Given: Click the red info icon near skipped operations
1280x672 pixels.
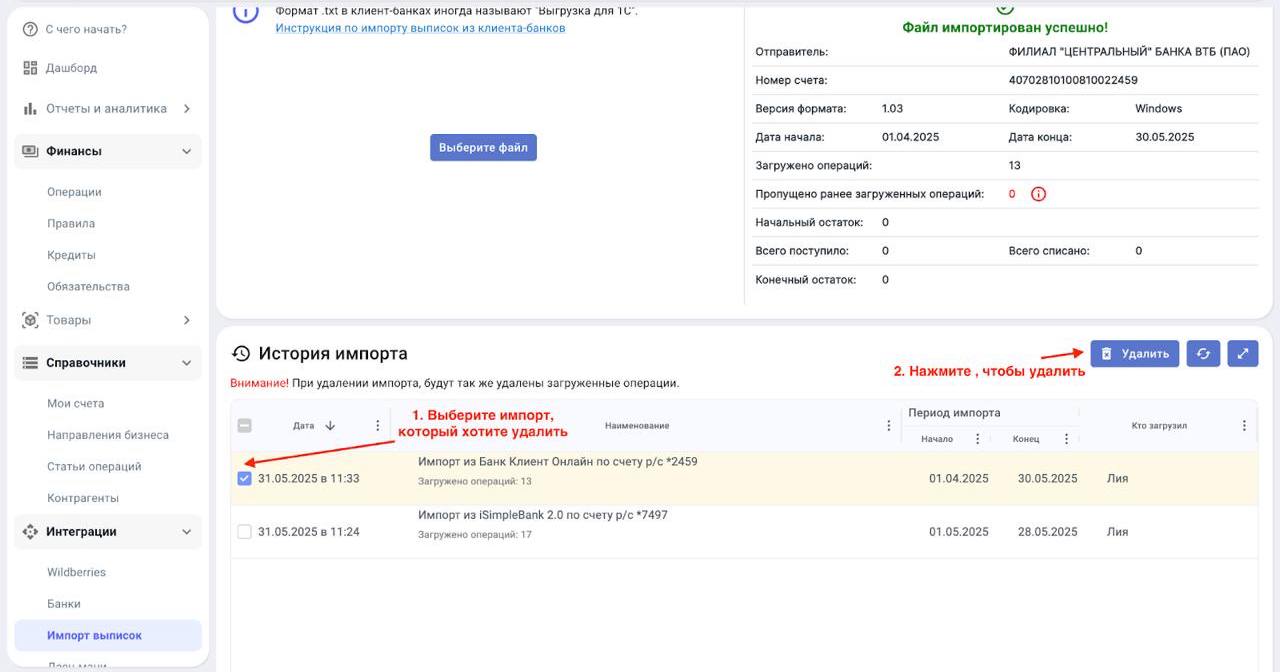Looking at the screenshot, I should point(1038,194).
